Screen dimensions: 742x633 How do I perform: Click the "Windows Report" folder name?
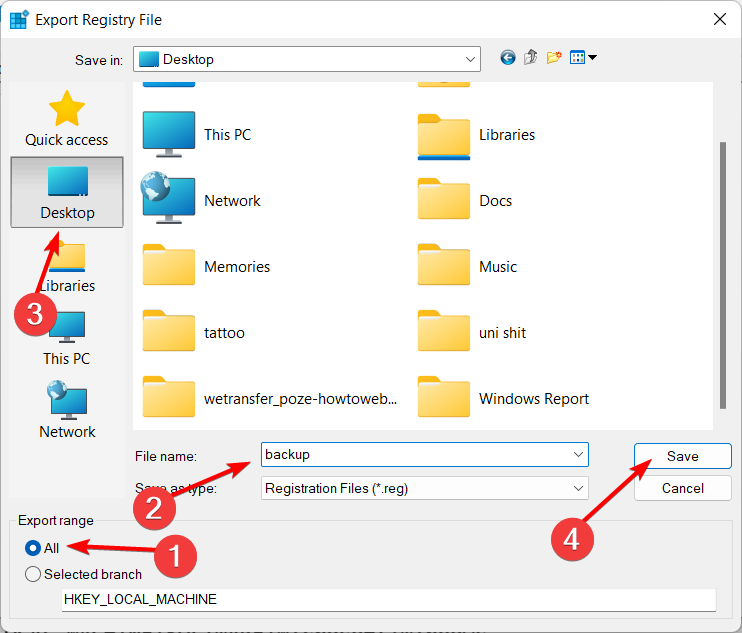point(534,399)
